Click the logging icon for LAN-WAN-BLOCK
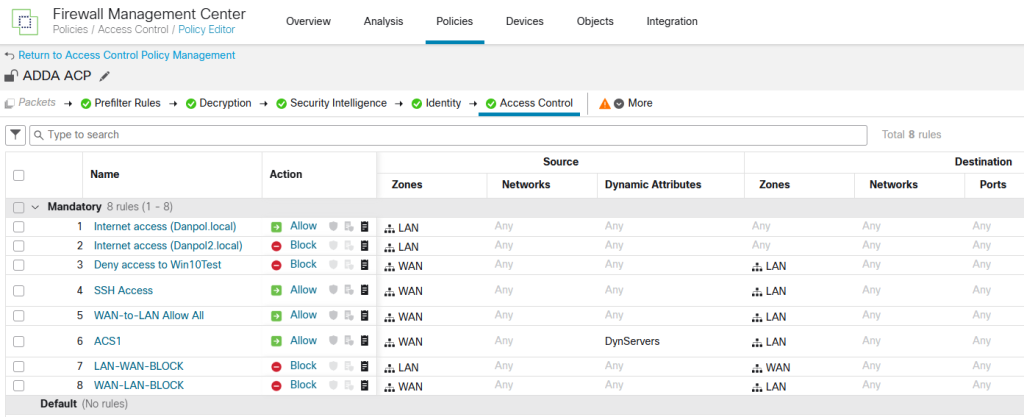1024x417 pixels. (365, 366)
